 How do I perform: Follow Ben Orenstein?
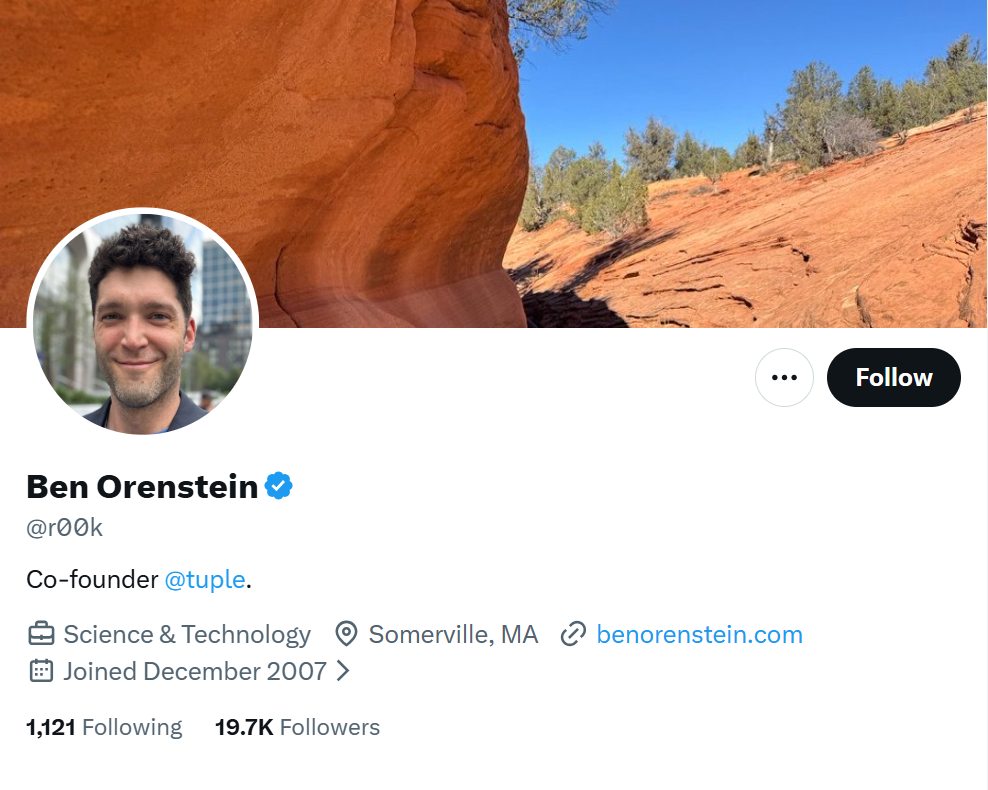(x=893, y=377)
